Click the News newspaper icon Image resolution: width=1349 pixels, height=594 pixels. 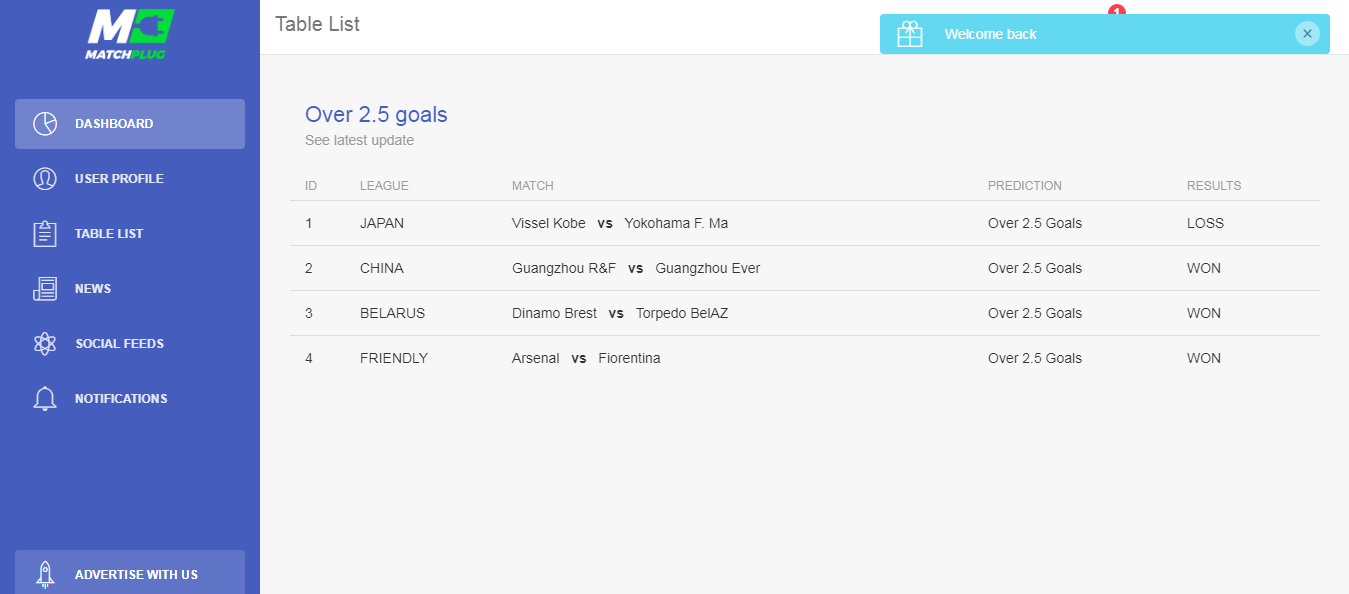coord(45,289)
